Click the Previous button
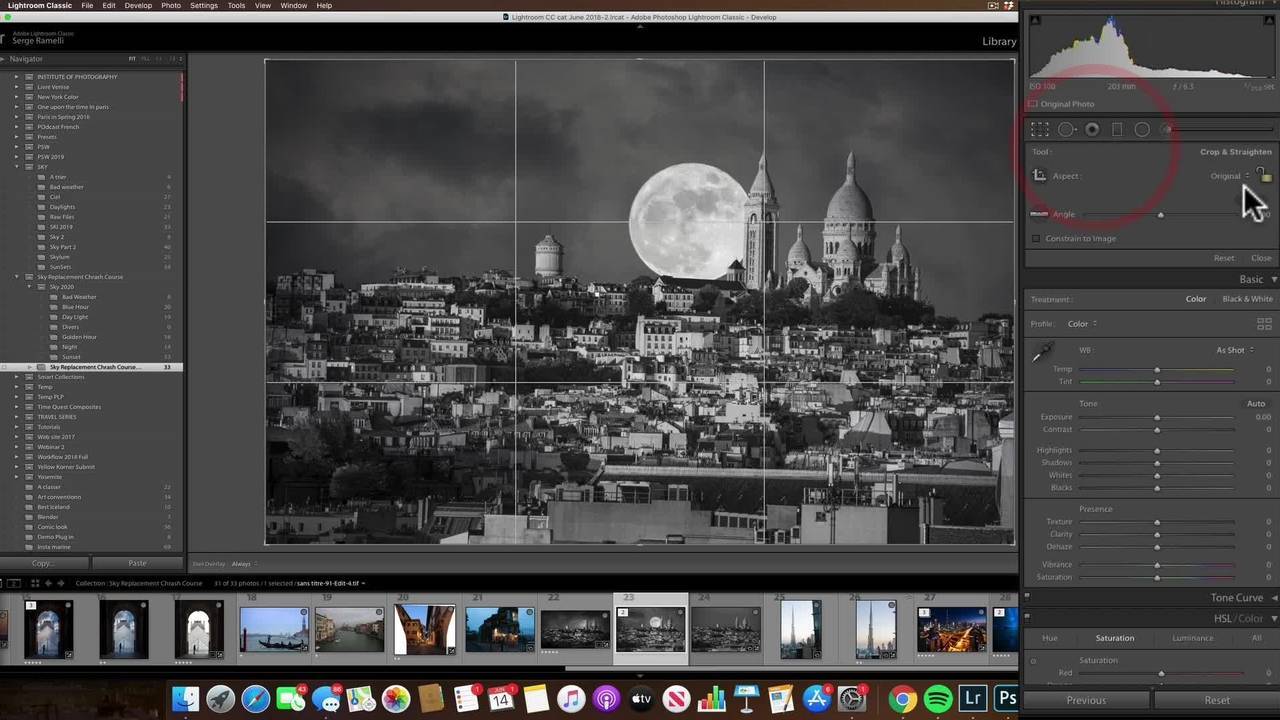 click(1086, 700)
